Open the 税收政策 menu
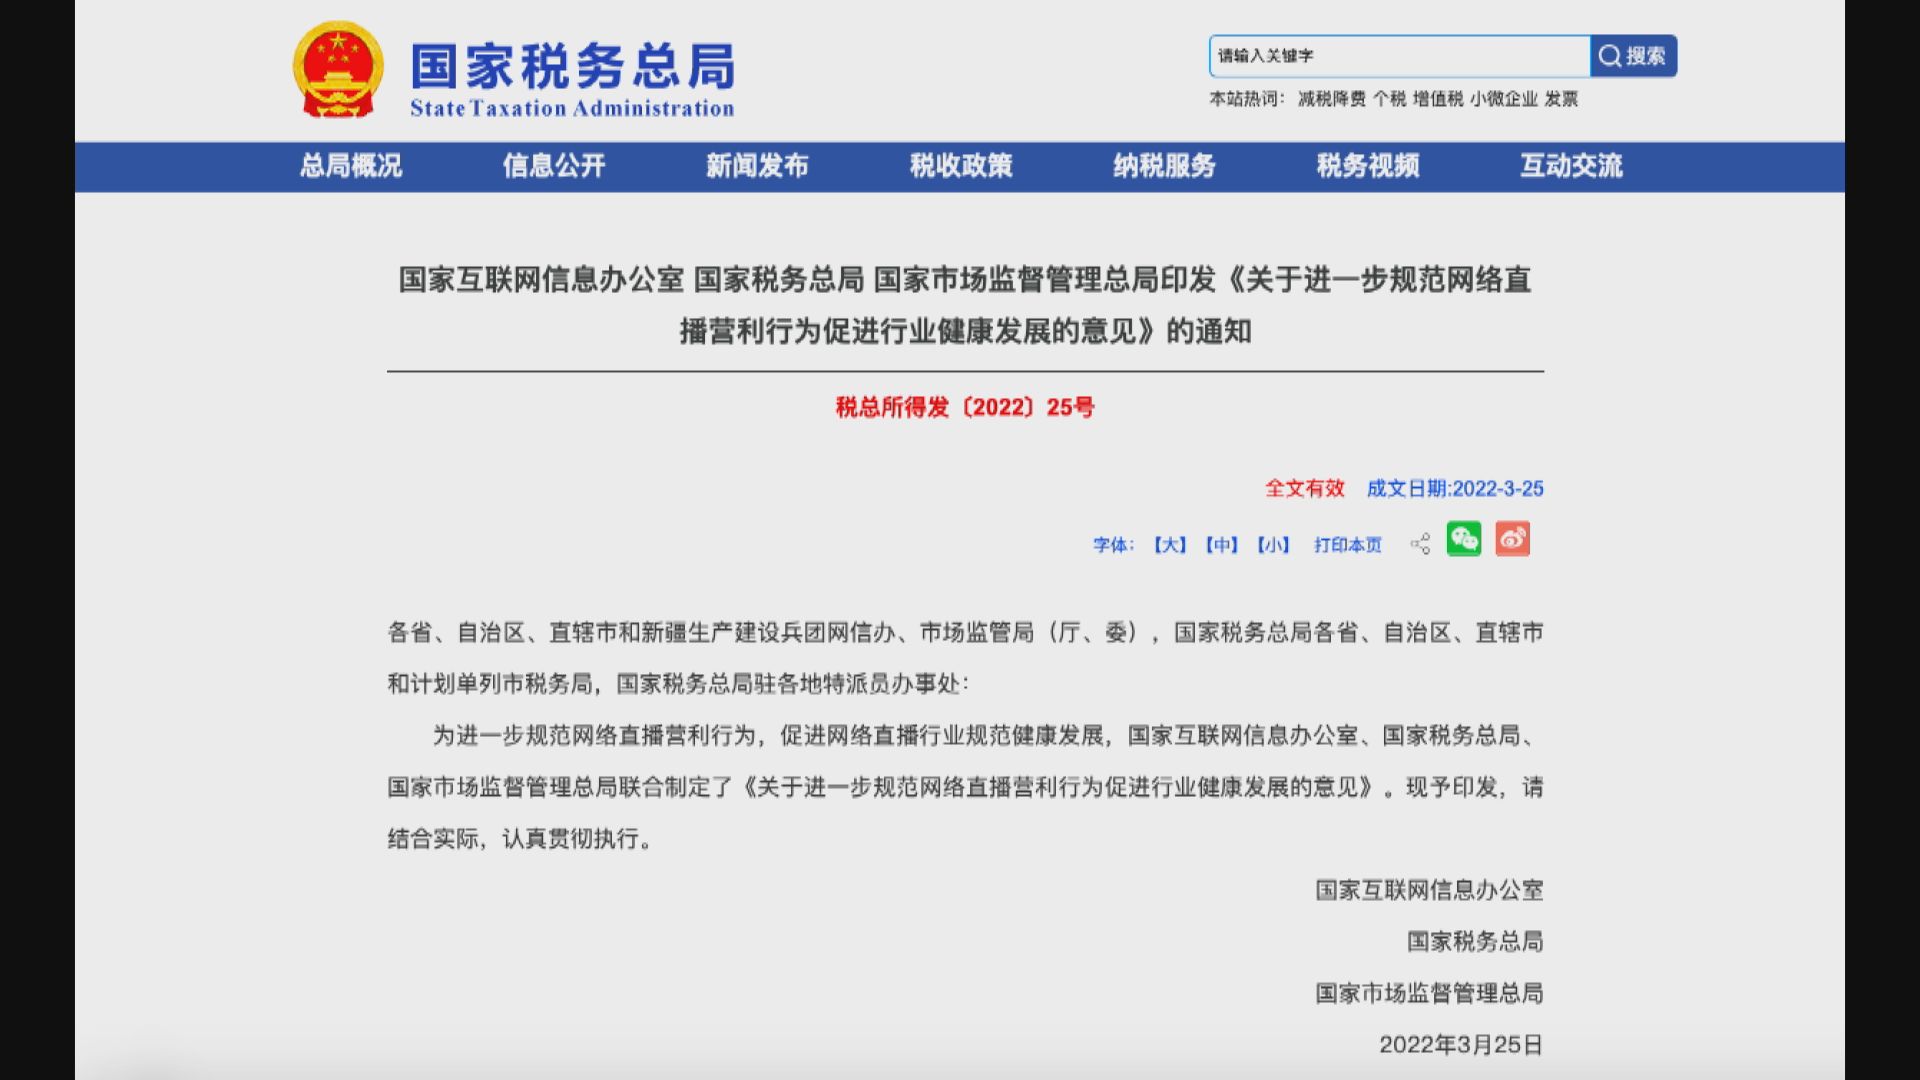 pos(961,167)
